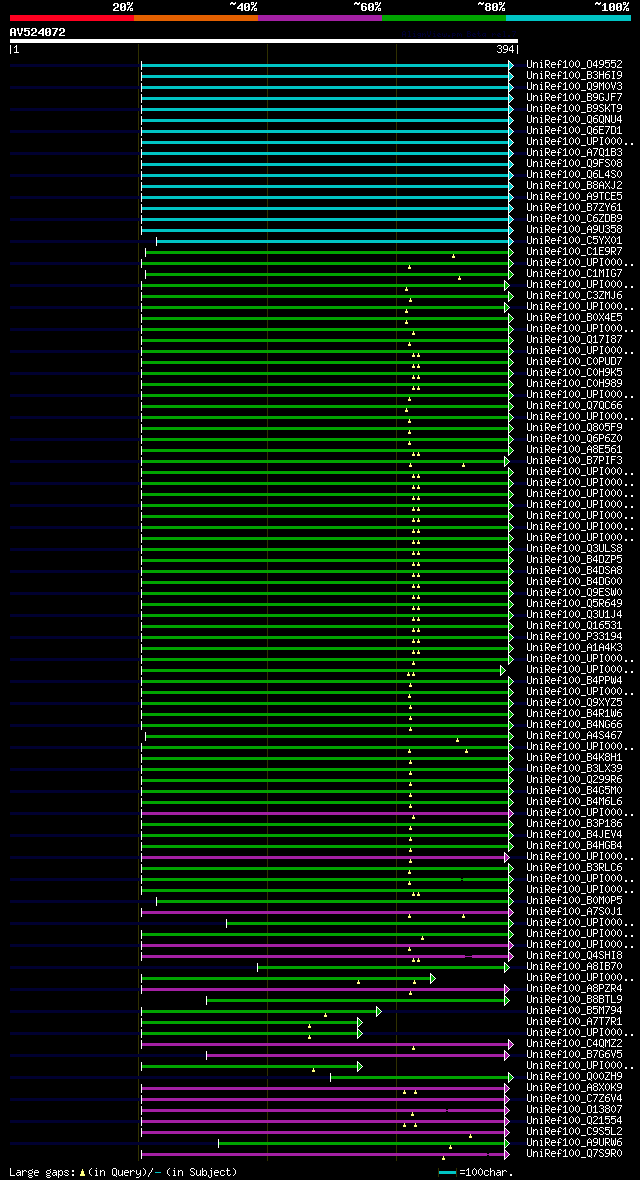The image size is (640, 1180).
Task: Select hit UniRef100_Q805F9
Action: (x=574, y=427)
